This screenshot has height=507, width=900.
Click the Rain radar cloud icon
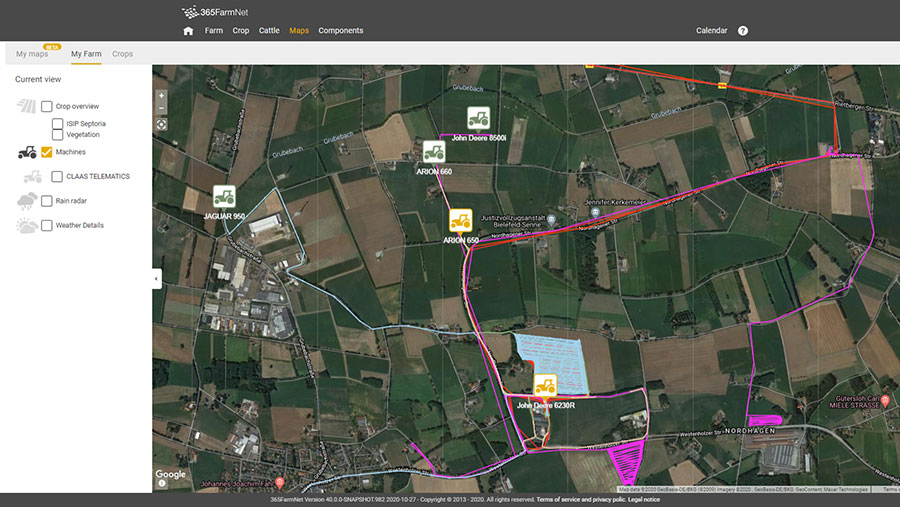point(27,201)
